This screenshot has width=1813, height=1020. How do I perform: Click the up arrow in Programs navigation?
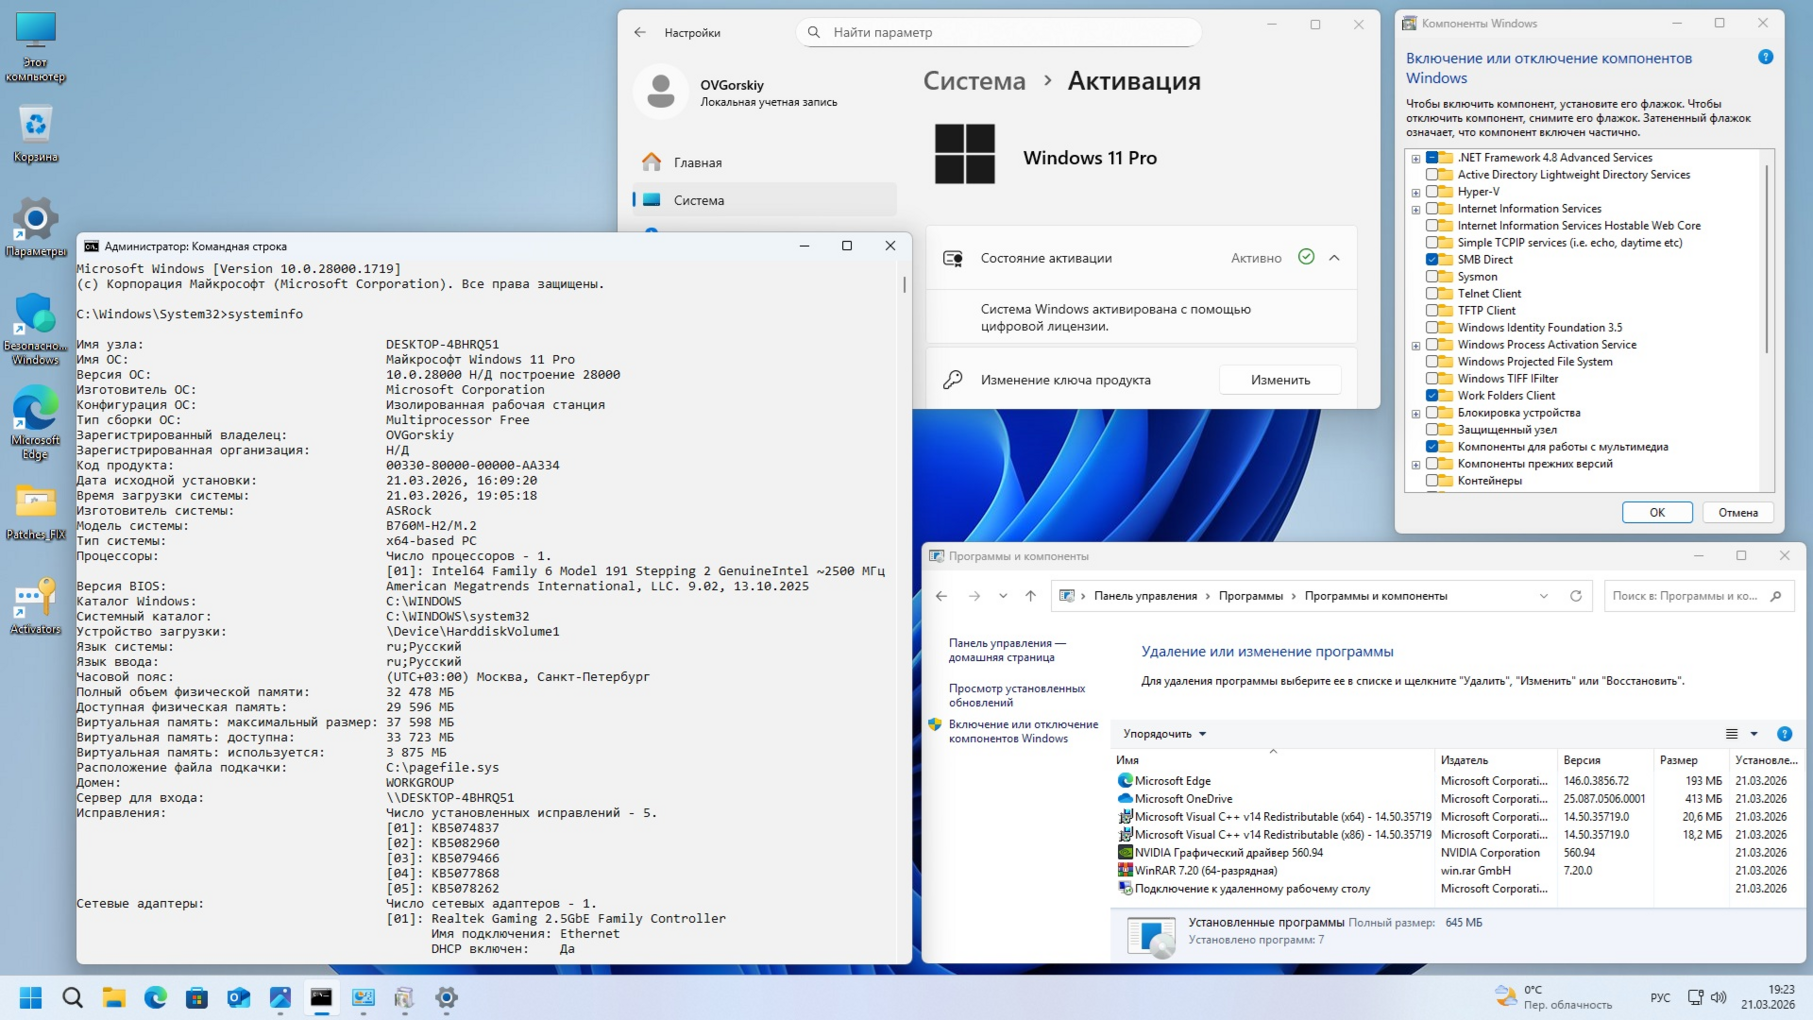coord(1030,596)
